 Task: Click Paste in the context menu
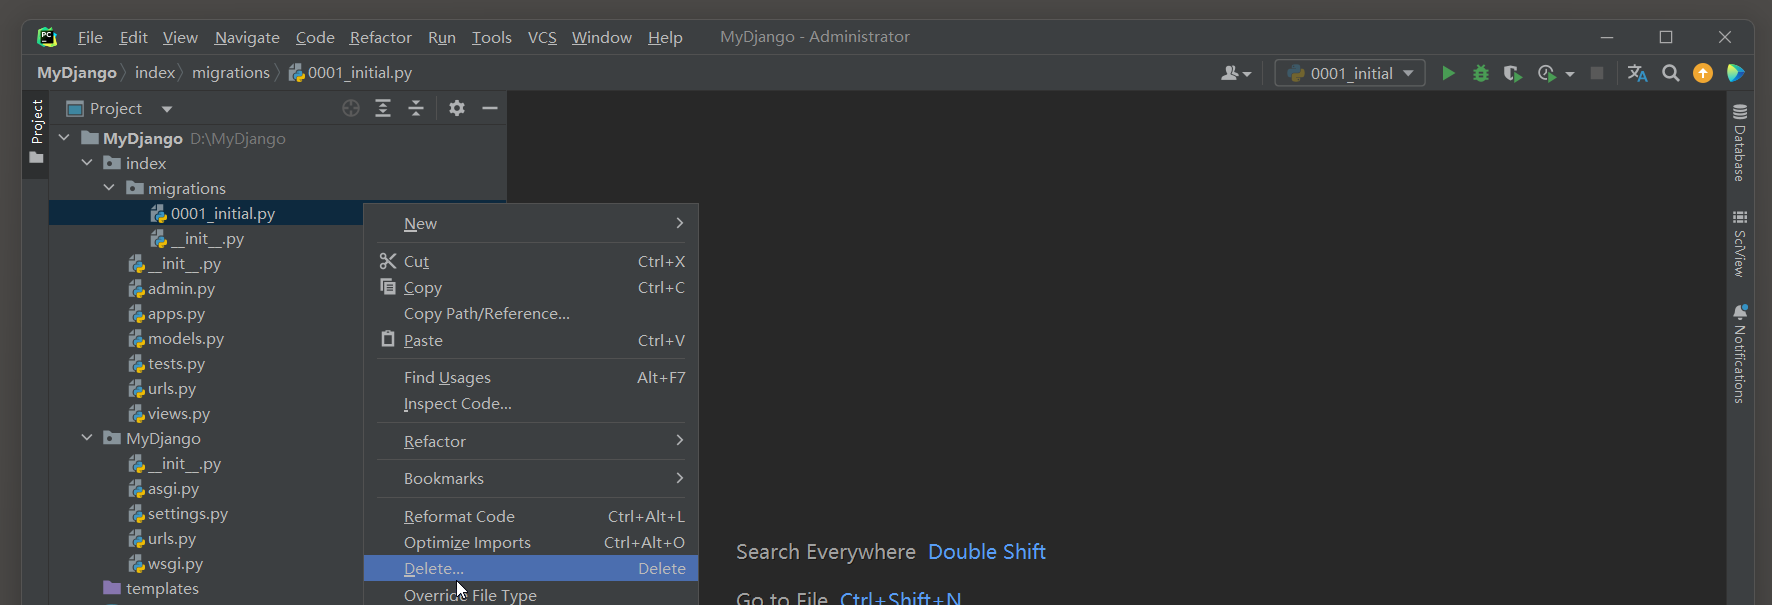click(531, 340)
